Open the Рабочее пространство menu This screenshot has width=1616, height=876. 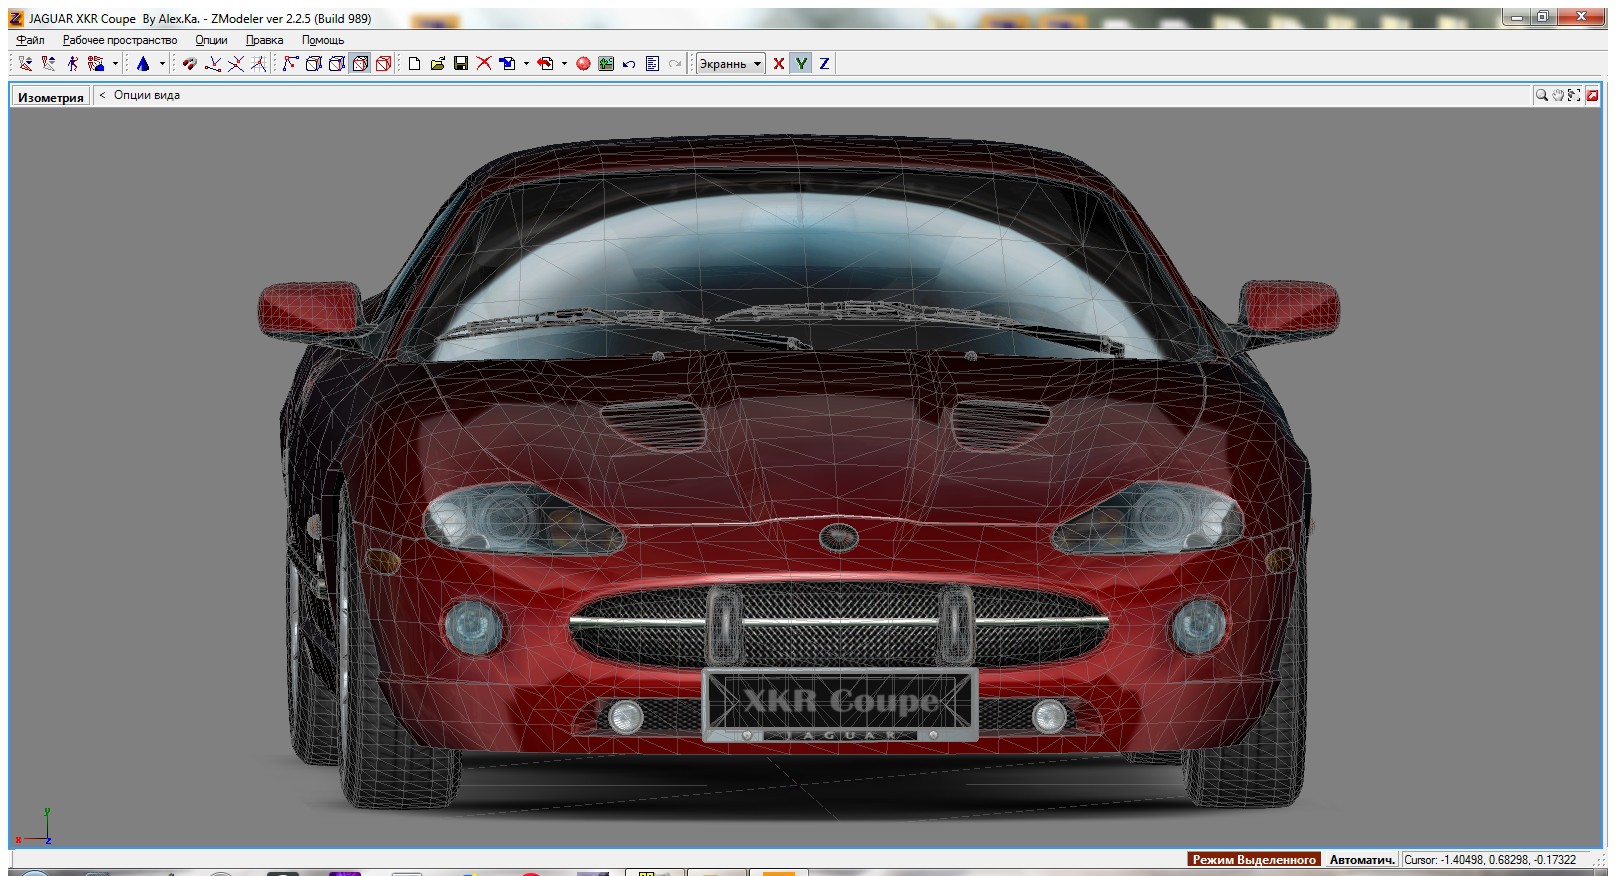coord(119,40)
